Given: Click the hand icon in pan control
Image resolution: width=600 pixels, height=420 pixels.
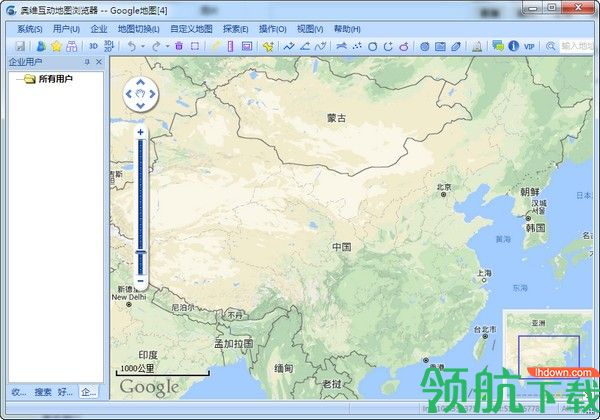Looking at the screenshot, I should [x=140, y=94].
